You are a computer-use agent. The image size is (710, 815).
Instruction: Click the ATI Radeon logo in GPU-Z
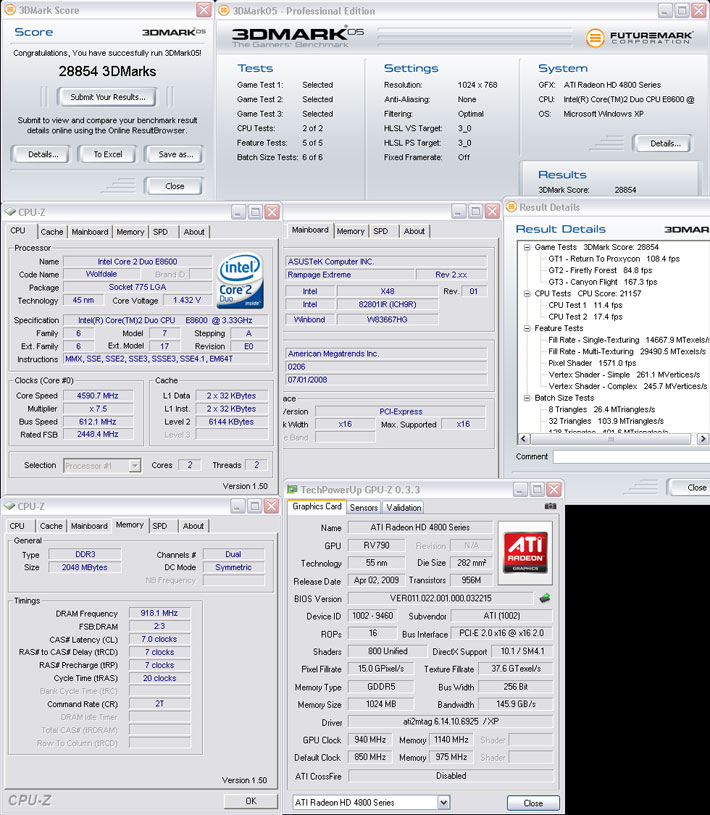[x=525, y=553]
